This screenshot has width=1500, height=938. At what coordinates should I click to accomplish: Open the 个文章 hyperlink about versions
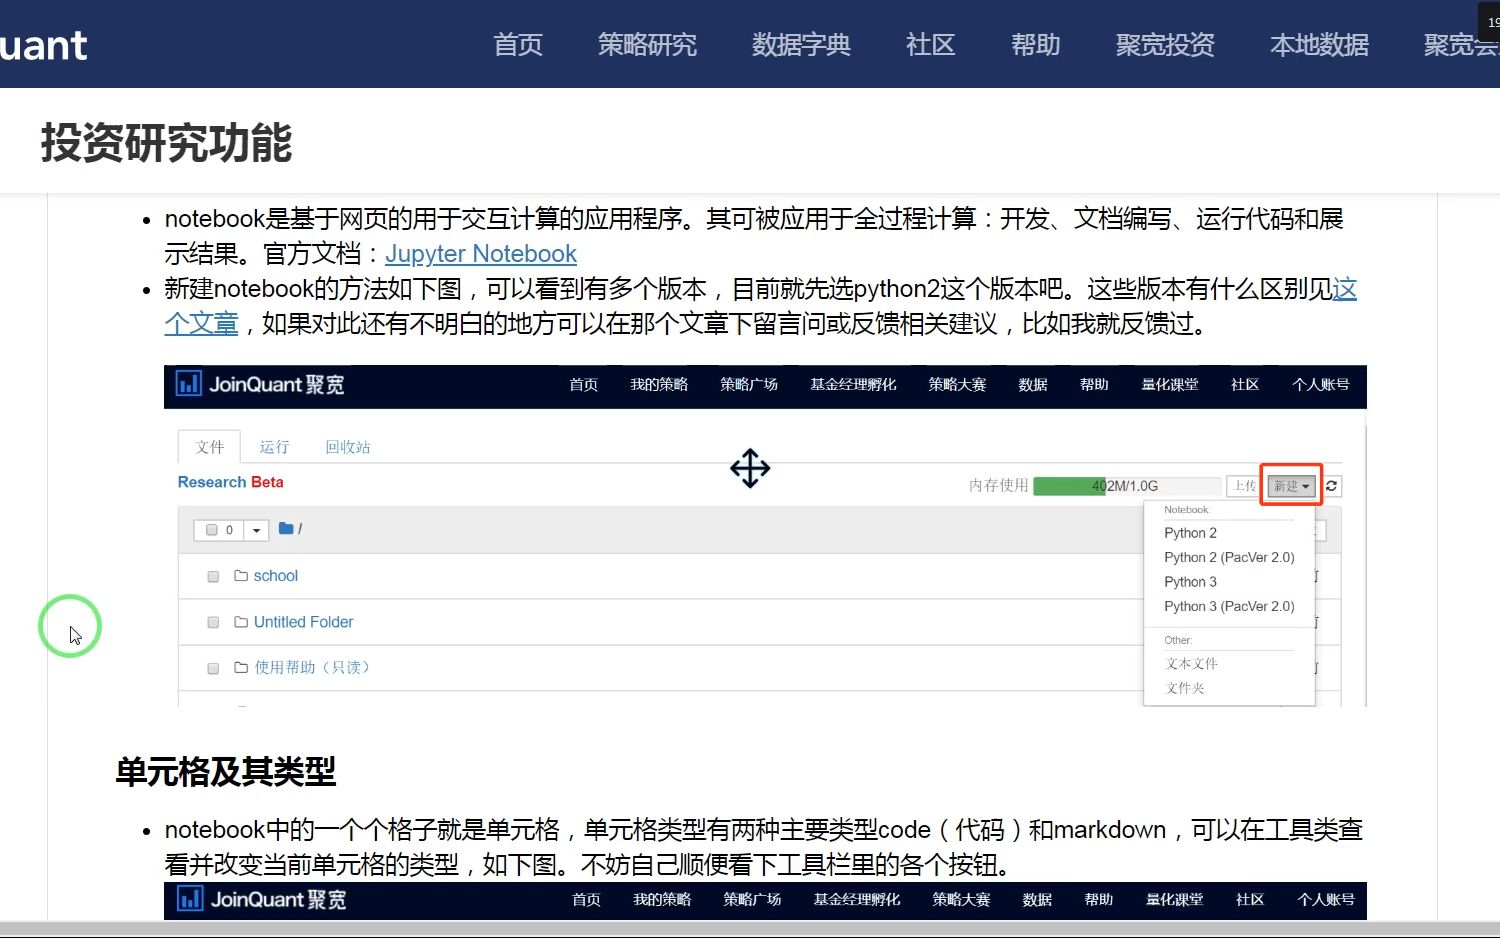(x=201, y=324)
